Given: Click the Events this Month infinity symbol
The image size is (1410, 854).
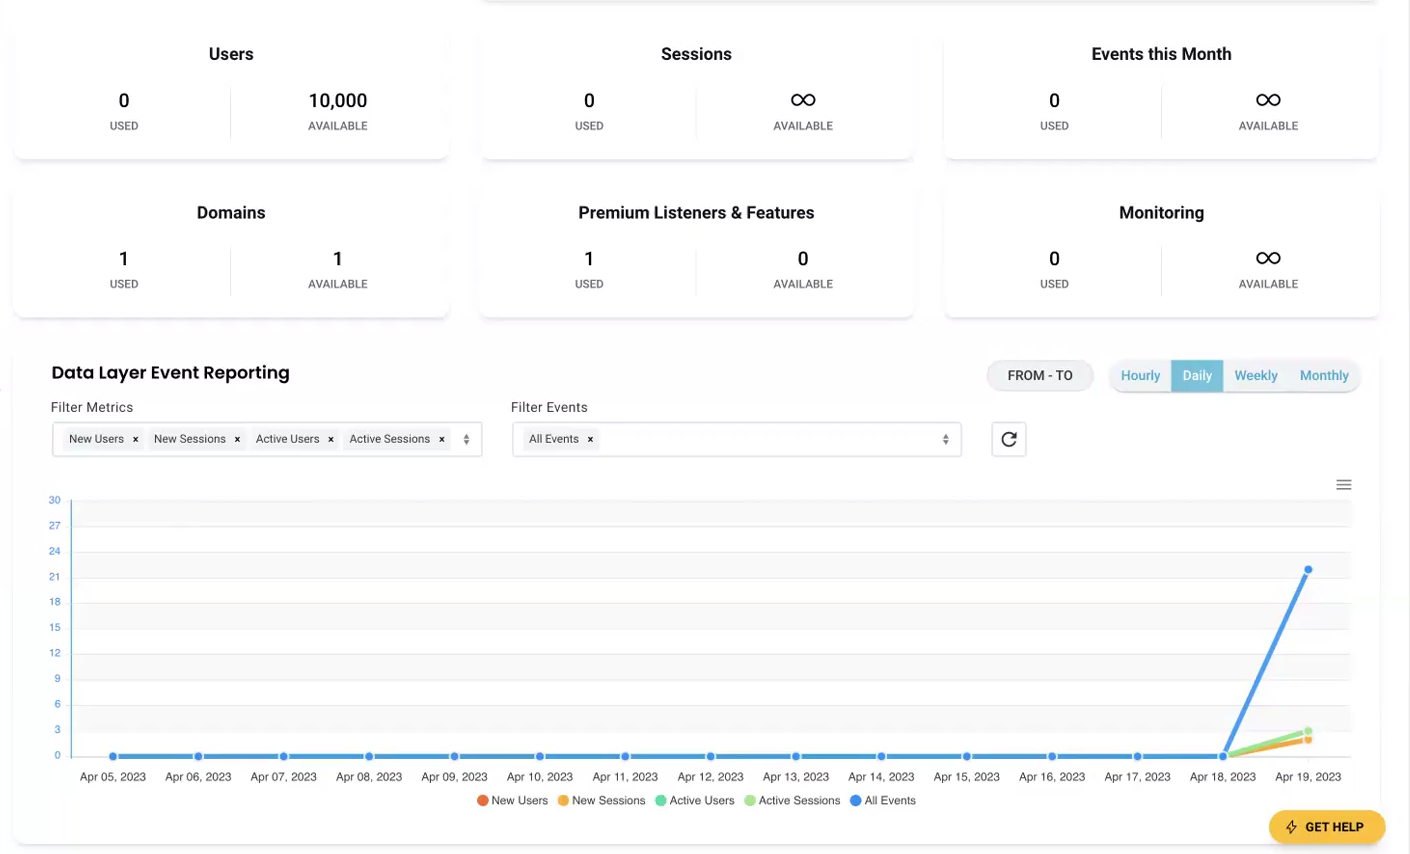Looking at the screenshot, I should point(1268,100).
